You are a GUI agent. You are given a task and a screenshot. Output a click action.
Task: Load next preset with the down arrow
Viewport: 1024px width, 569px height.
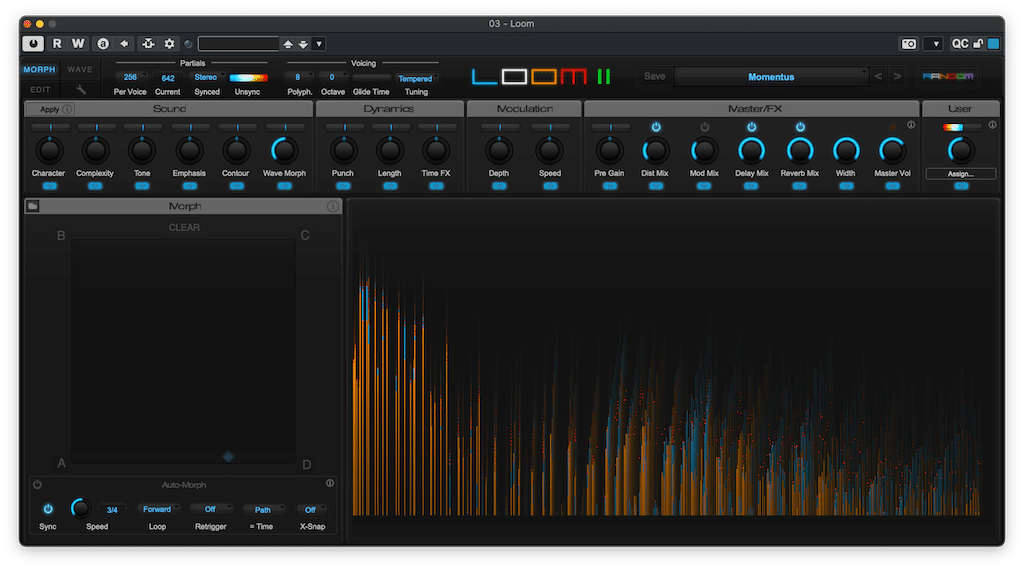tap(303, 44)
